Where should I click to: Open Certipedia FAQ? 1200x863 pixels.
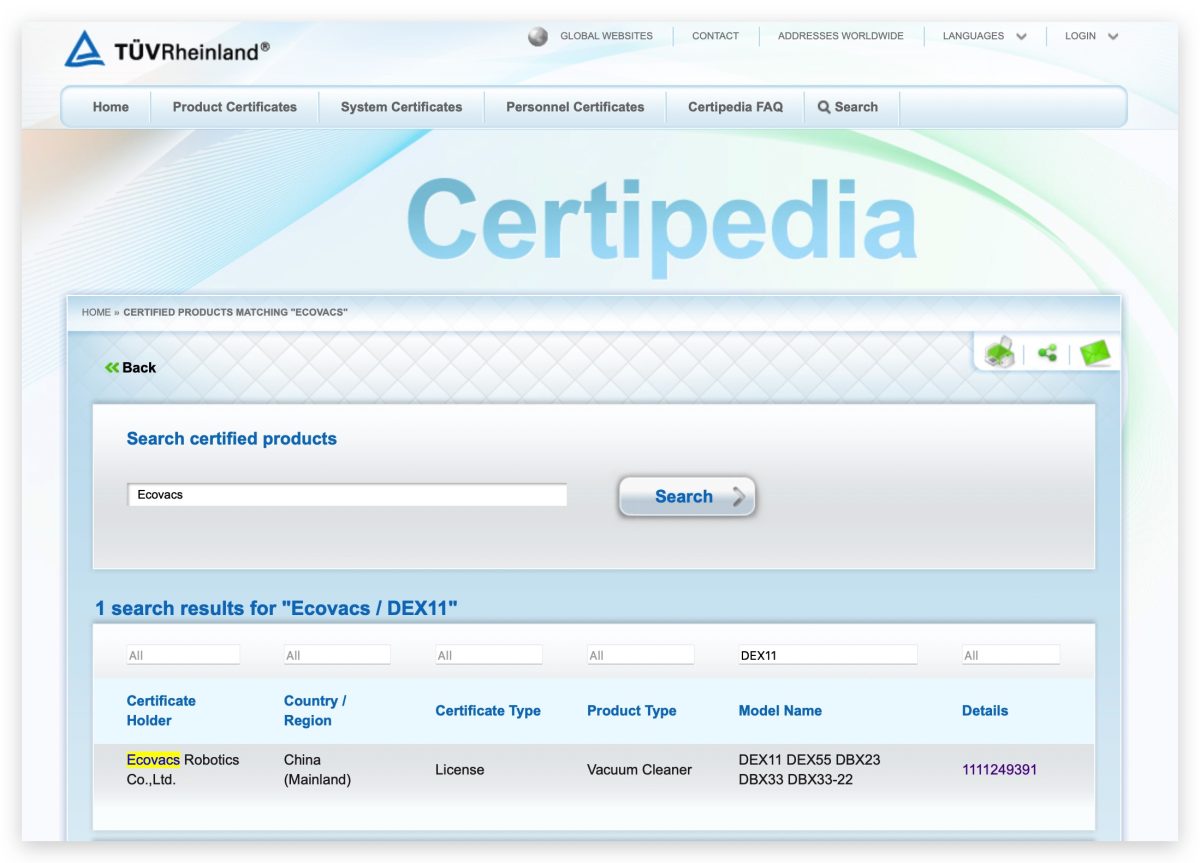pos(735,107)
